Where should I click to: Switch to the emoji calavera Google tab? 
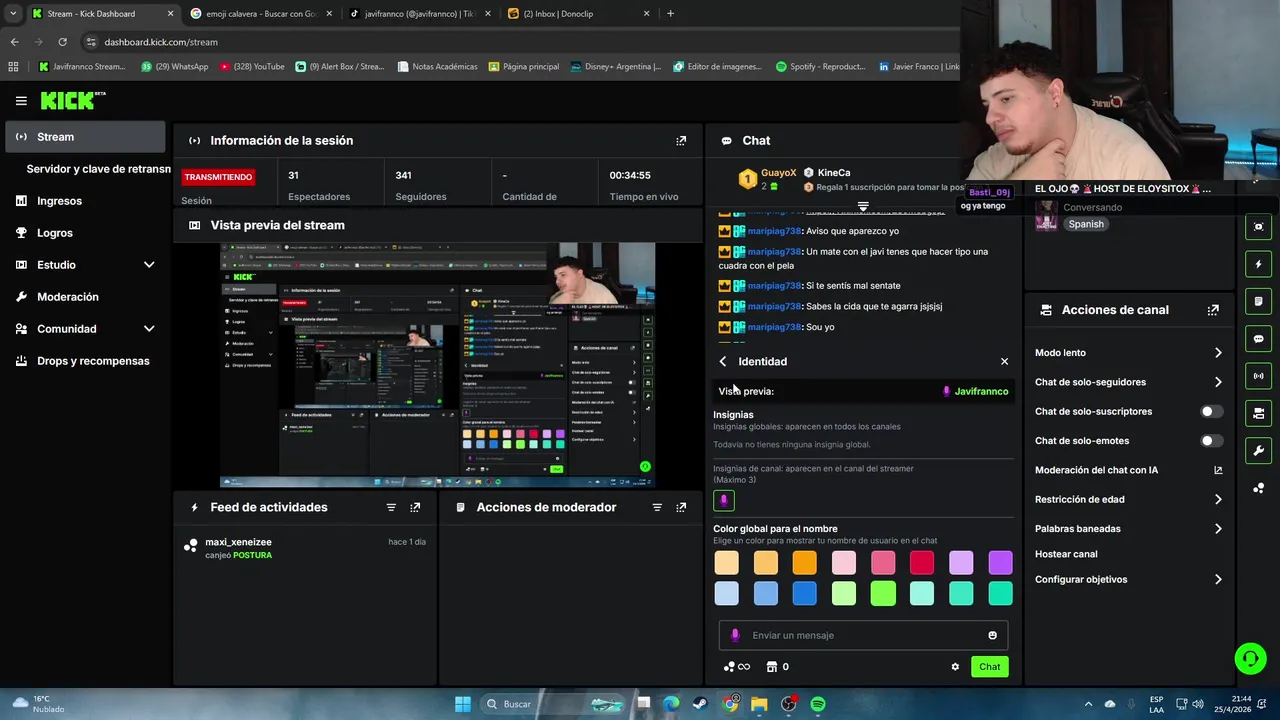coord(261,14)
